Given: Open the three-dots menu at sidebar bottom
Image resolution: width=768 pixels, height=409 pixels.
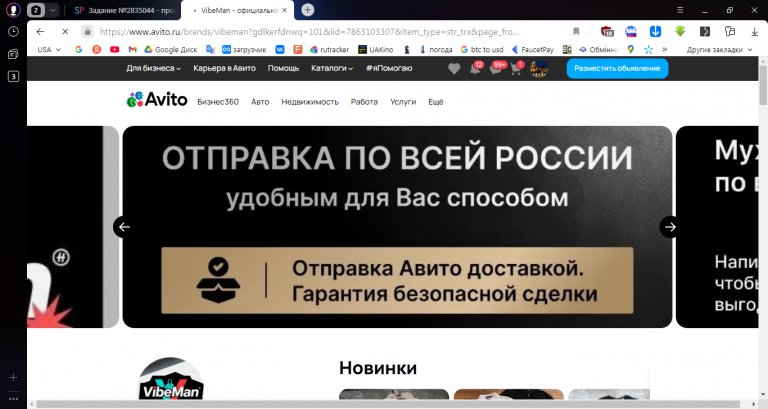Looking at the screenshot, I should click(13, 399).
